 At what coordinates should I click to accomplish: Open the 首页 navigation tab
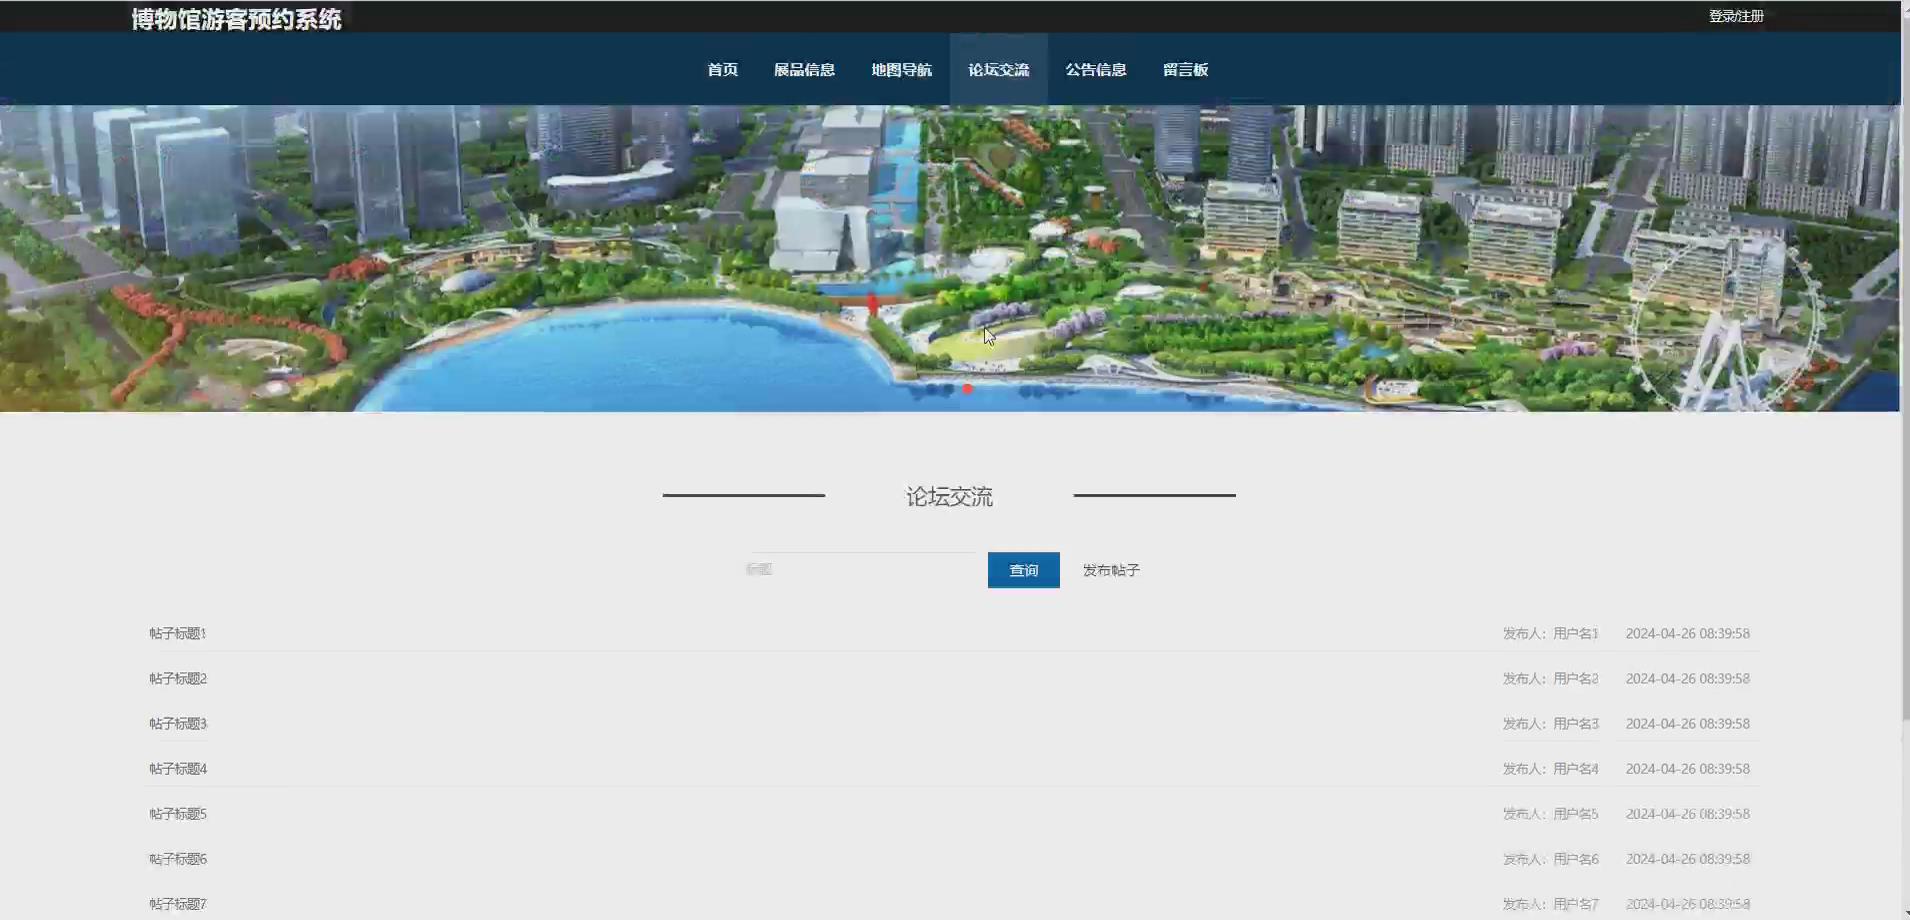coord(722,69)
